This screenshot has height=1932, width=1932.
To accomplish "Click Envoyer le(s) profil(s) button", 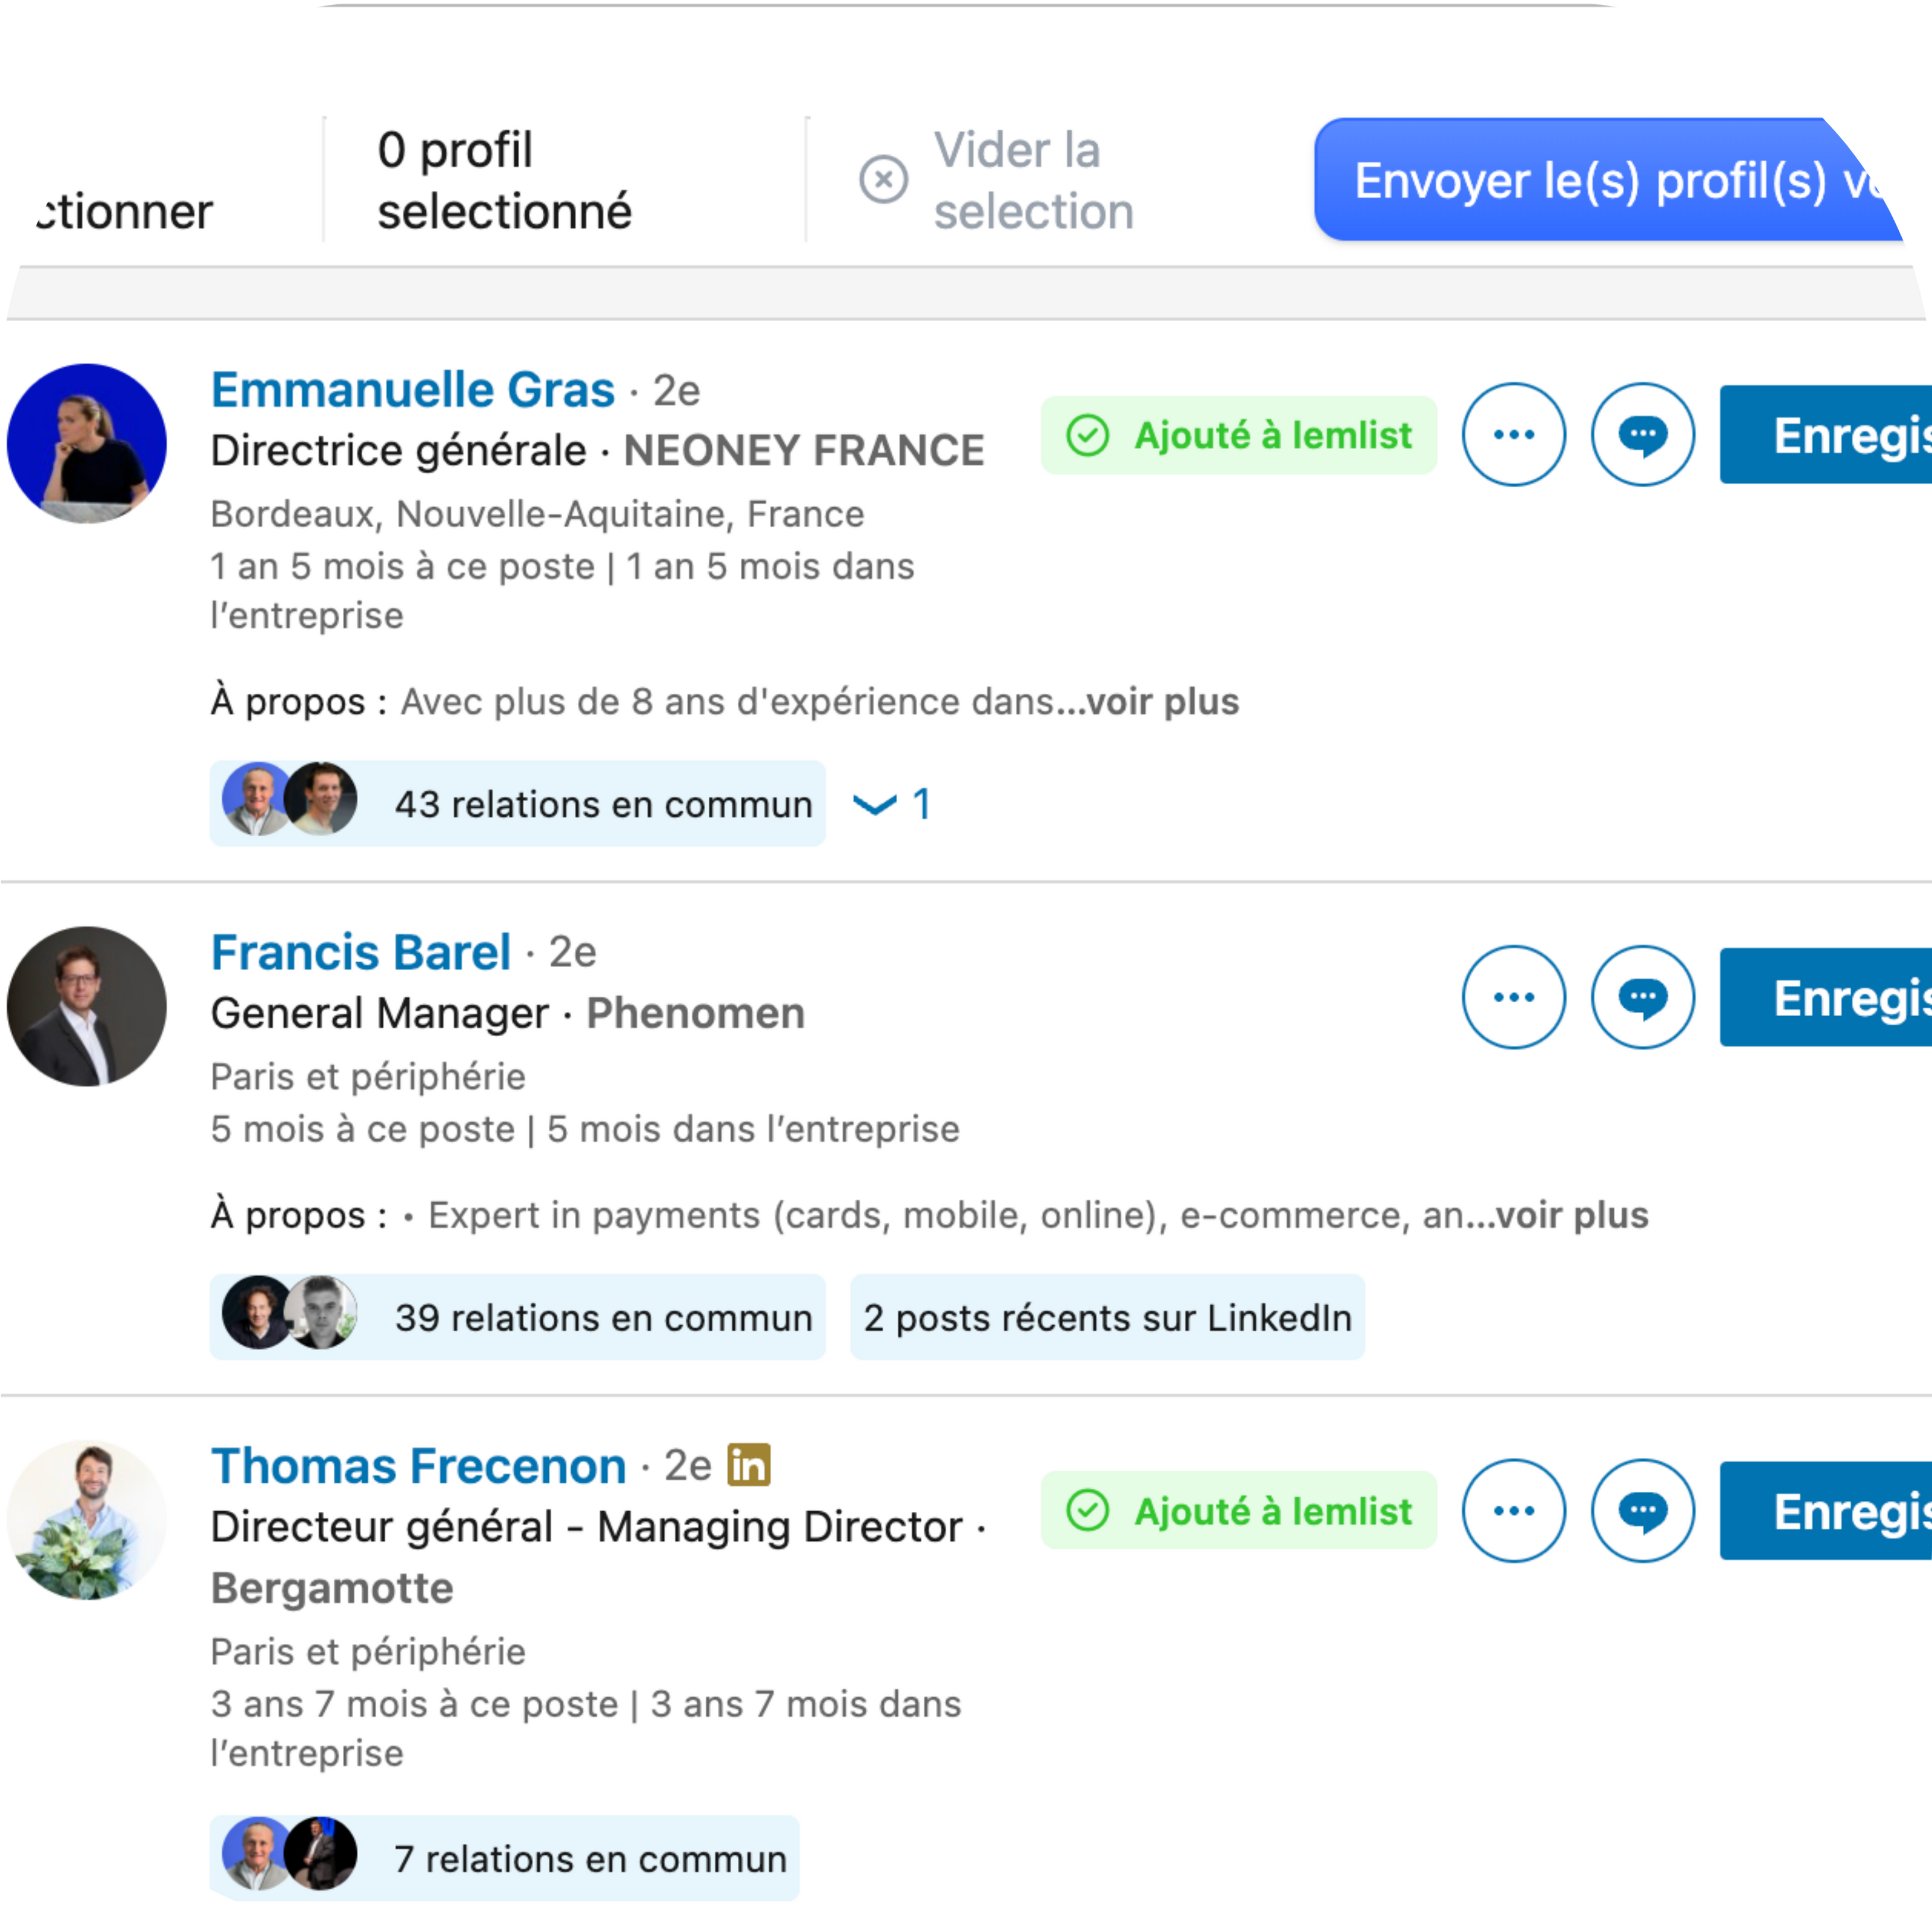I will [x=1610, y=180].
